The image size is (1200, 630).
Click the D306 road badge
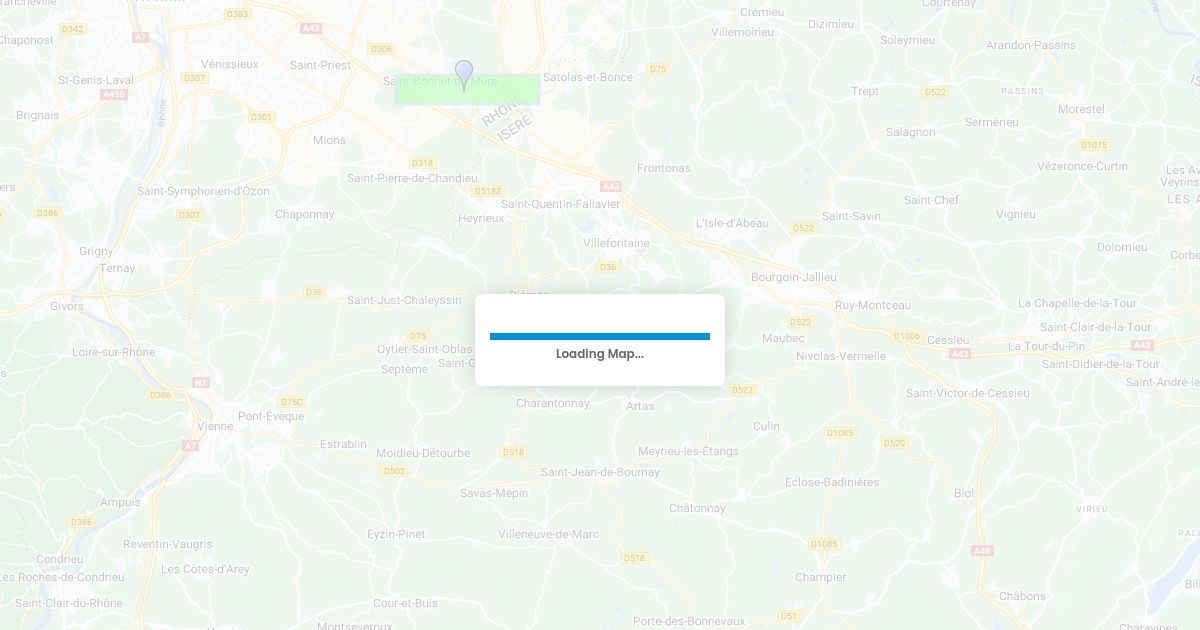pyautogui.click(x=381, y=48)
